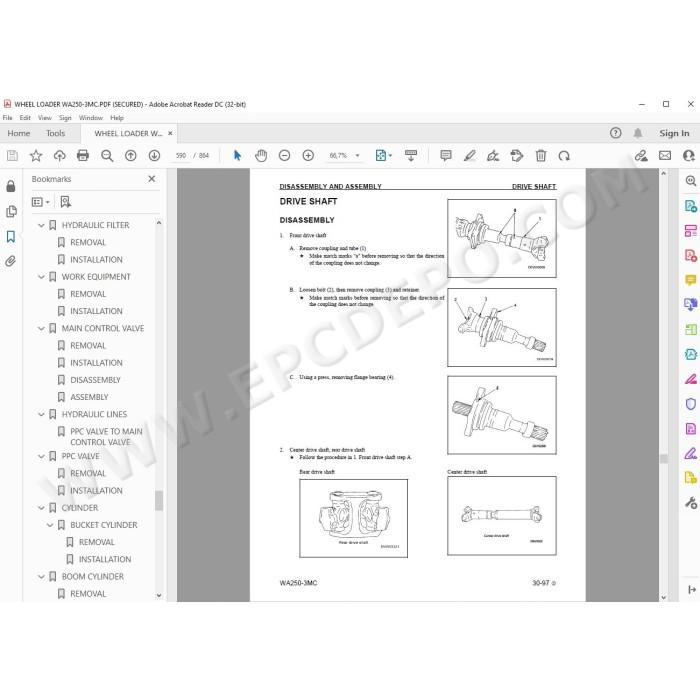Choose the Hand pan tool
This screenshot has width=700, height=700.
pos(261,155)
